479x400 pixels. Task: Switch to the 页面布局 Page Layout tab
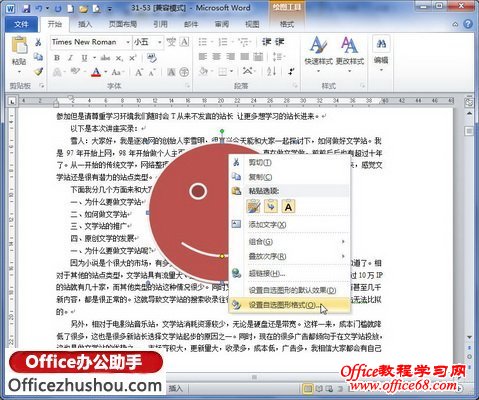tap(123, 24)
